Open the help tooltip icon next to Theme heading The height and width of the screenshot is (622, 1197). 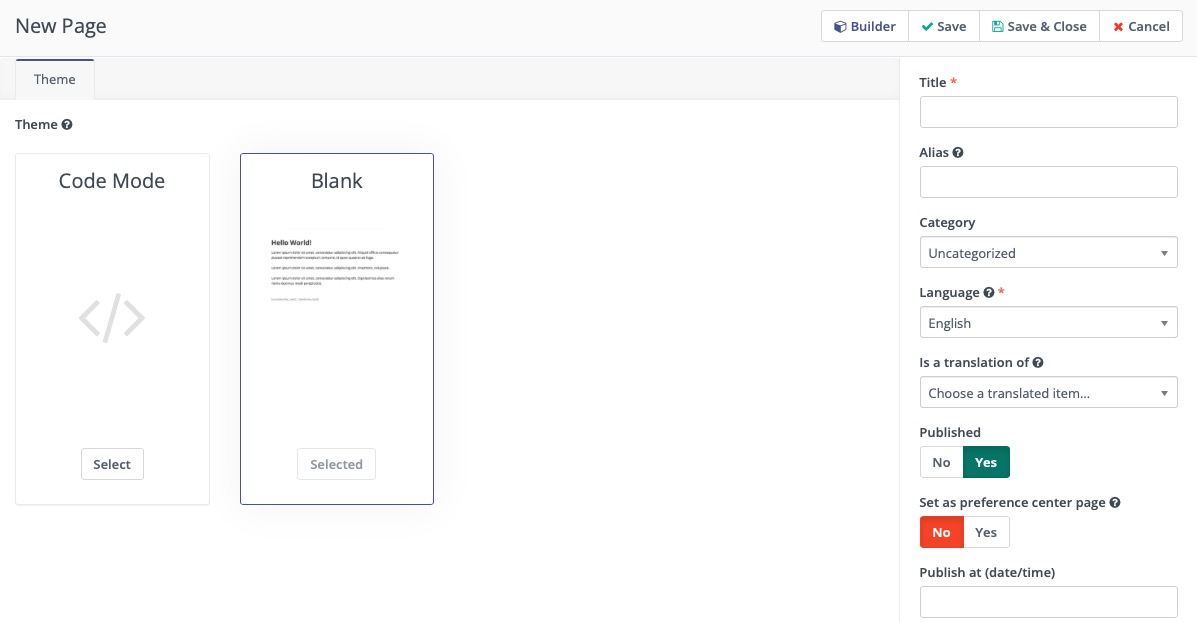pos(66,124)
